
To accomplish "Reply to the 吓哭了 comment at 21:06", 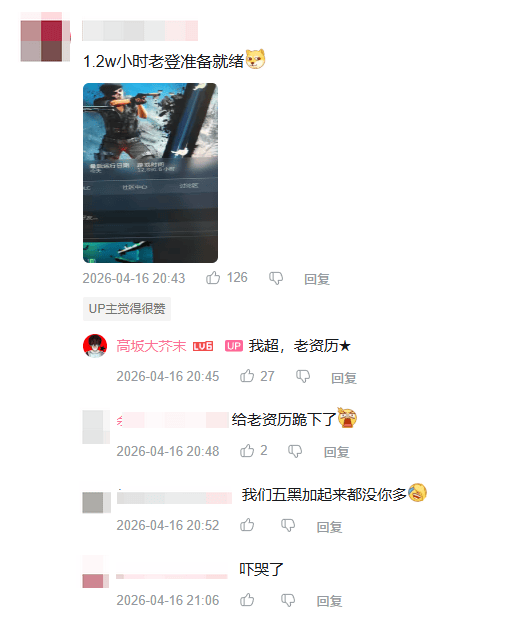I will click(329, 601).
